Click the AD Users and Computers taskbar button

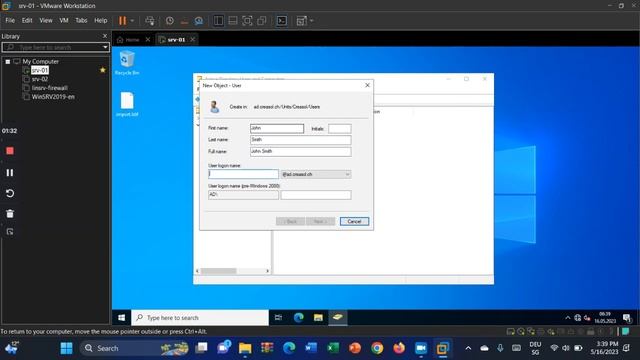pyautogui.click(x=338, y=318)
